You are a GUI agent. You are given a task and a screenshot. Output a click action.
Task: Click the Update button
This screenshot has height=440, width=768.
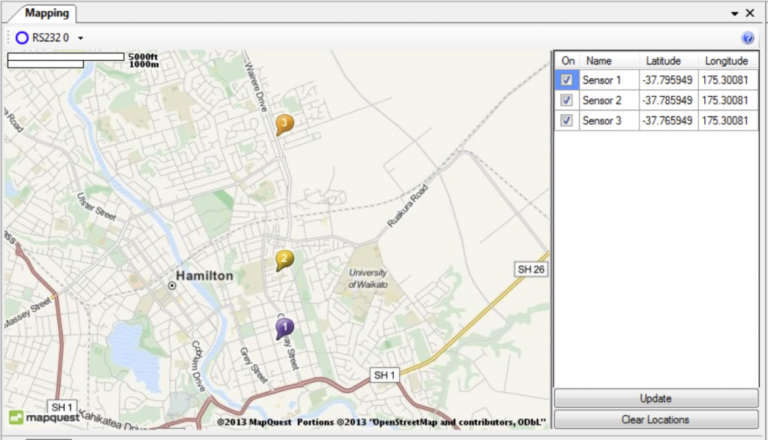[656, 398]
